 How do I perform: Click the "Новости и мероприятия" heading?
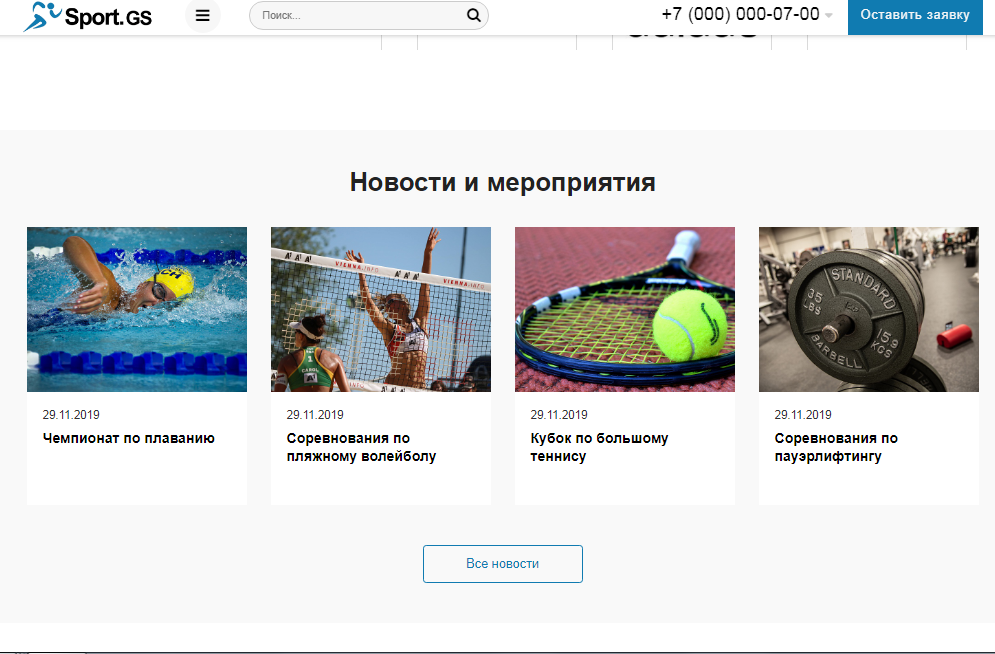pos(501,182)
